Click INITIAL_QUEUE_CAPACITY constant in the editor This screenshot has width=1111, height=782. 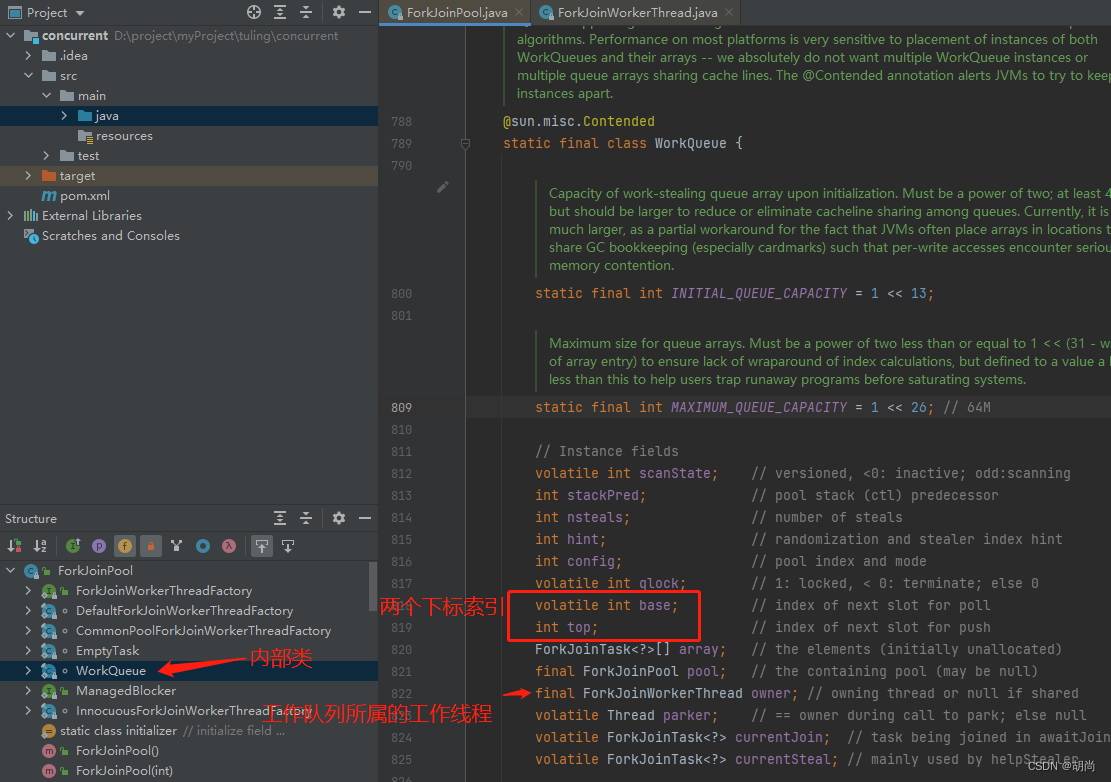(x=758, y=293)
